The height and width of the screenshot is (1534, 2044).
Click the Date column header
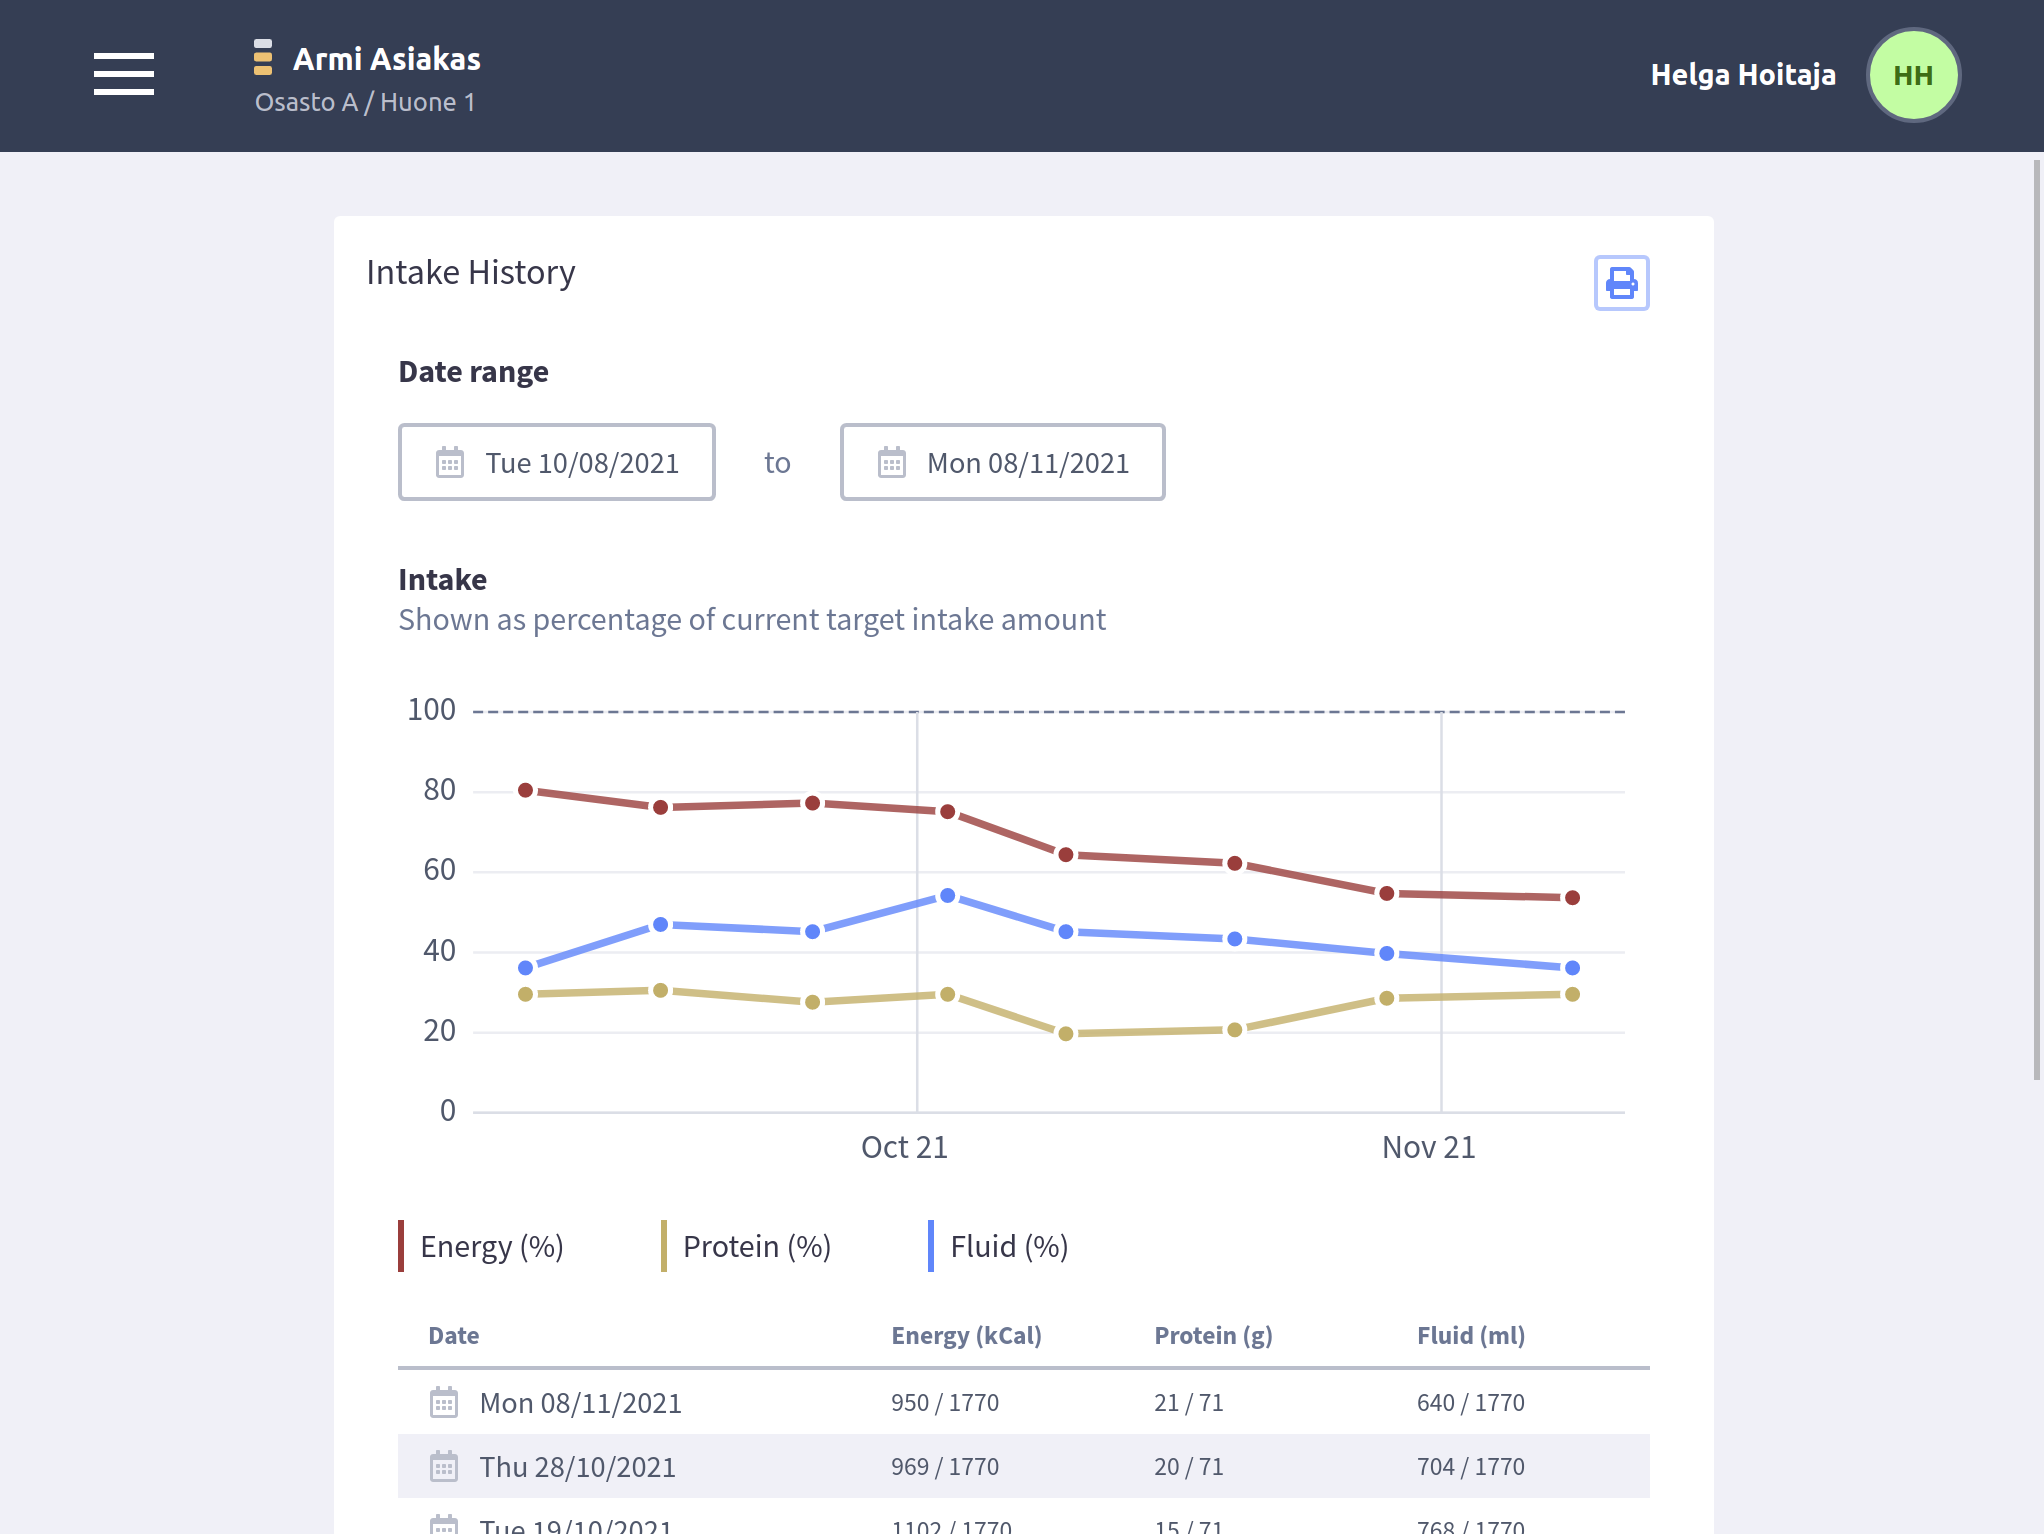[x=453, y=1336]
